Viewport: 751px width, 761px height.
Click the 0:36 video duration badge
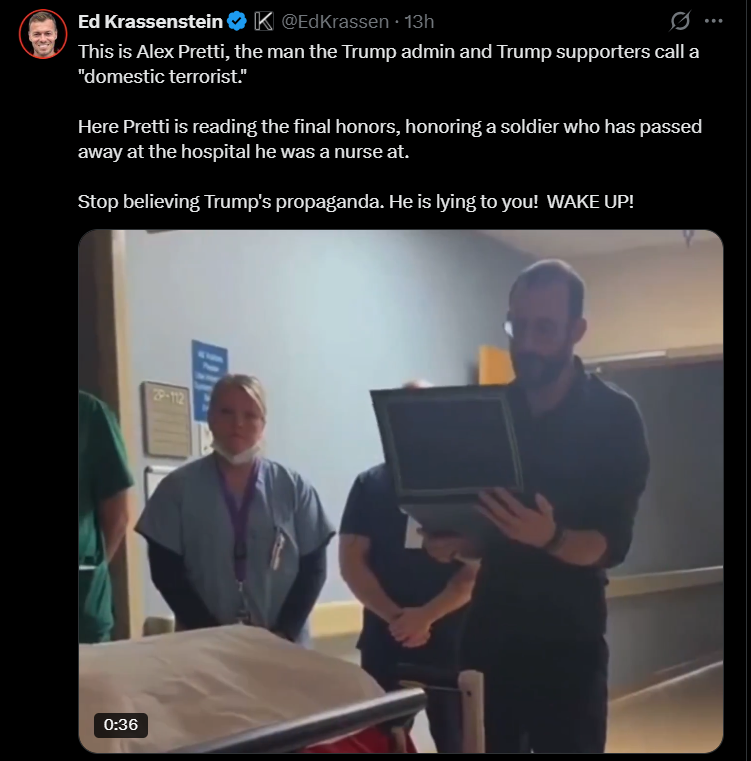[121, 725]
